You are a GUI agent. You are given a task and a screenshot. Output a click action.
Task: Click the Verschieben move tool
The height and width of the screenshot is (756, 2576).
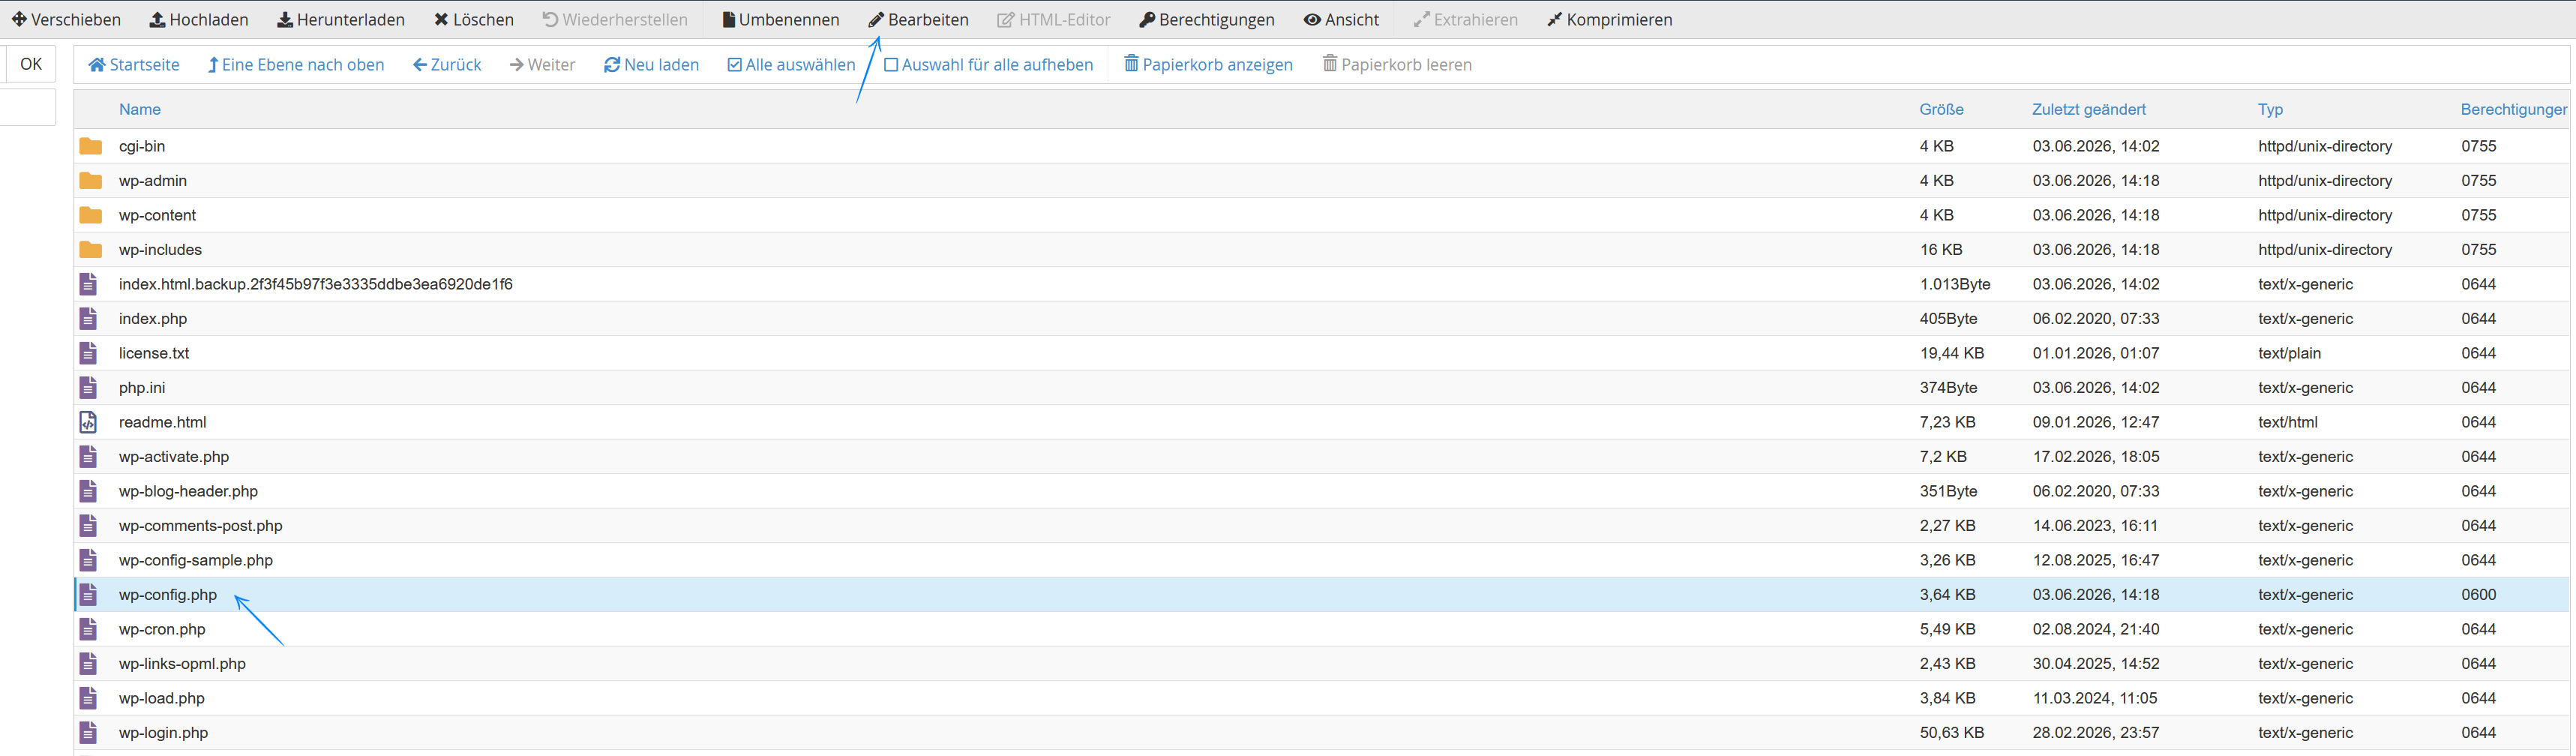tap(66, 20)
